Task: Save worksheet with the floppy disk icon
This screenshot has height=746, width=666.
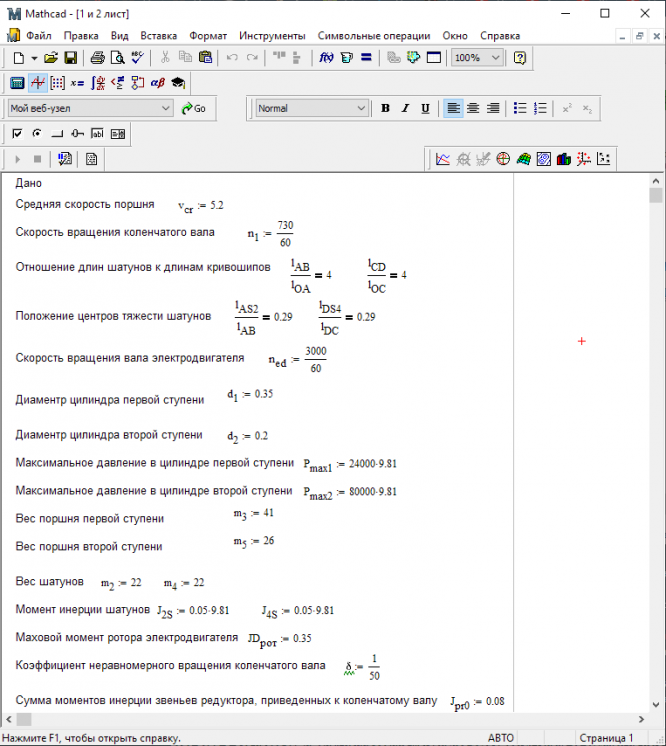Action: (x=71, y=58)
